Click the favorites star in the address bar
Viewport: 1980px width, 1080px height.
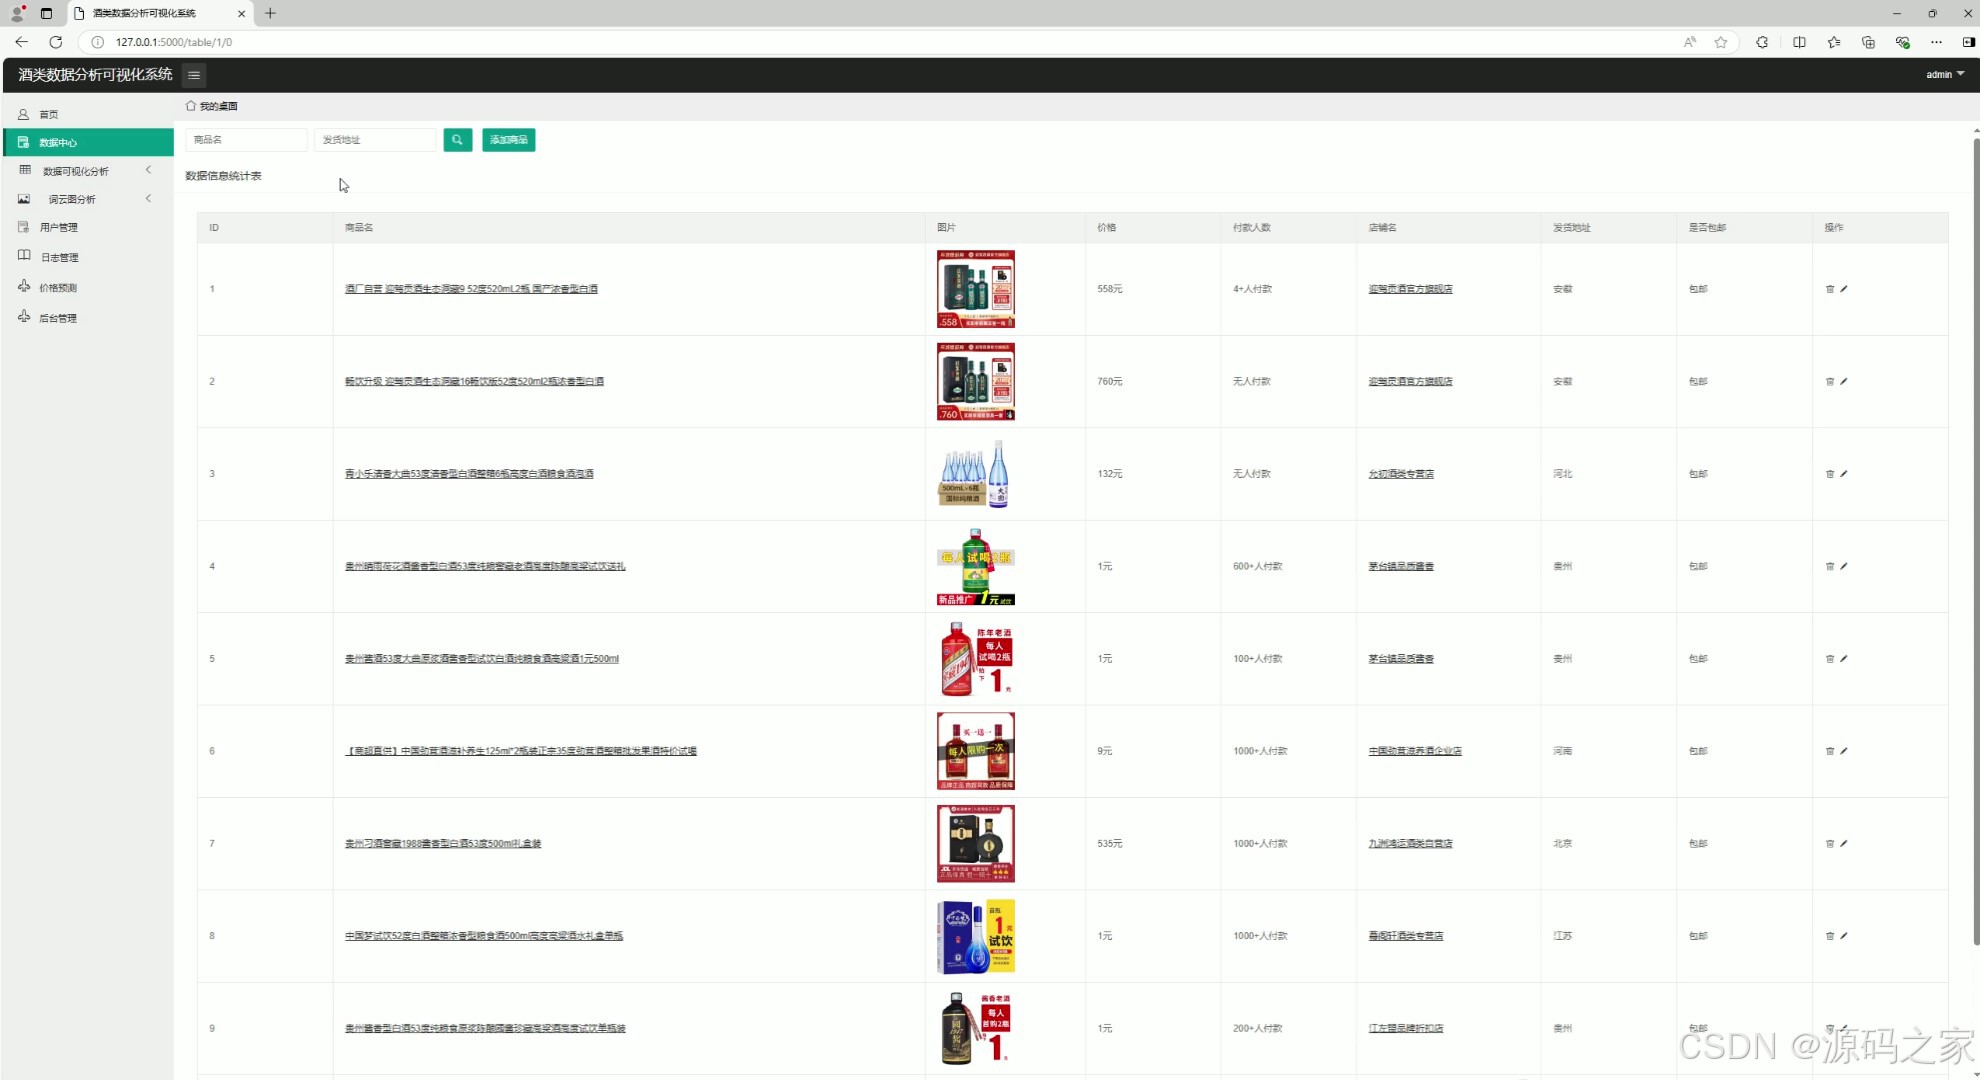coord(1721,42)
